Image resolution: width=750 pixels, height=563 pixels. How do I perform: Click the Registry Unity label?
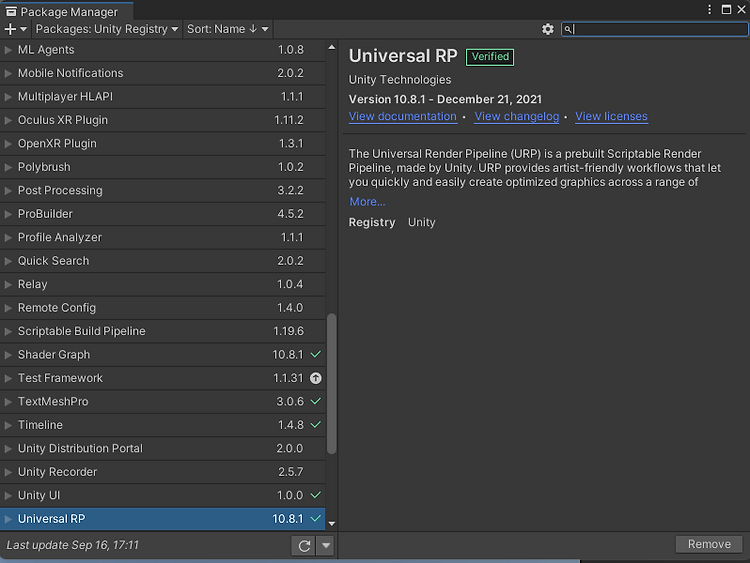pos(392,222)
